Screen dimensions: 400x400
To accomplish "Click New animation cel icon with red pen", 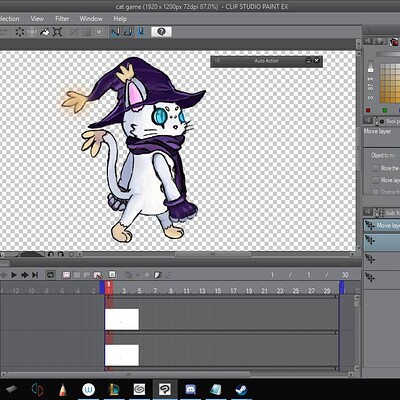I will (98, 275).
